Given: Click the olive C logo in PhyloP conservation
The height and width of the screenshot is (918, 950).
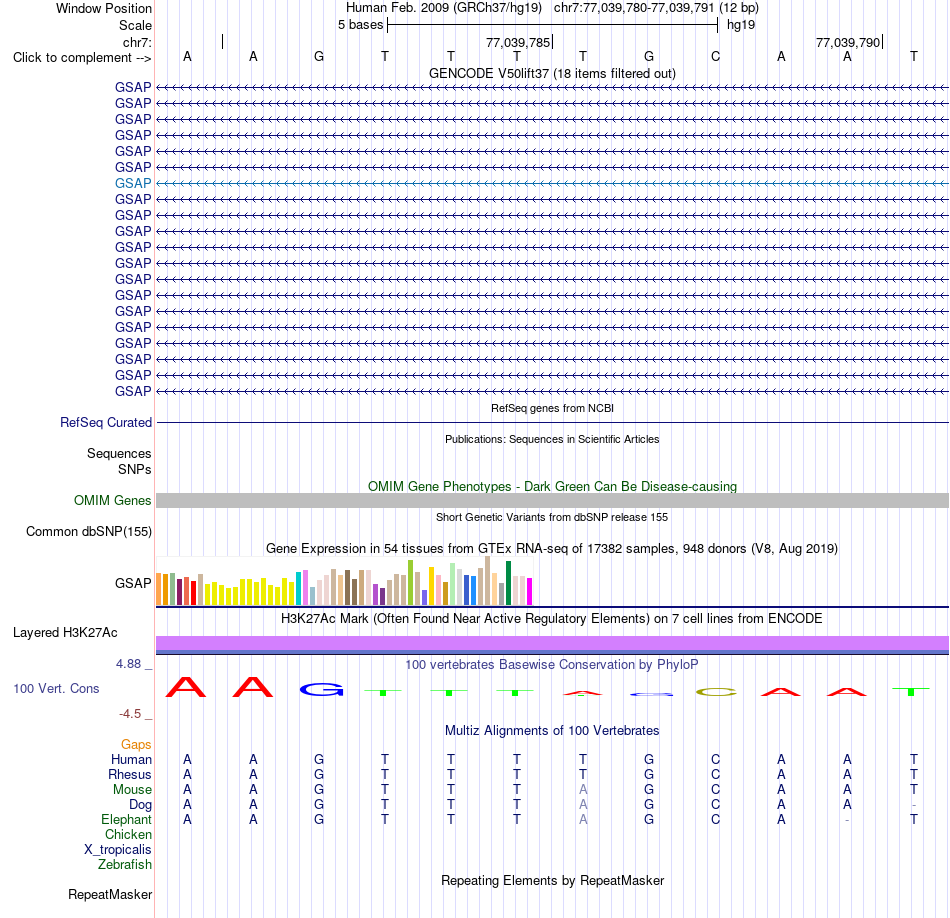Looking at the screenshot, I should tap(716, 692).
